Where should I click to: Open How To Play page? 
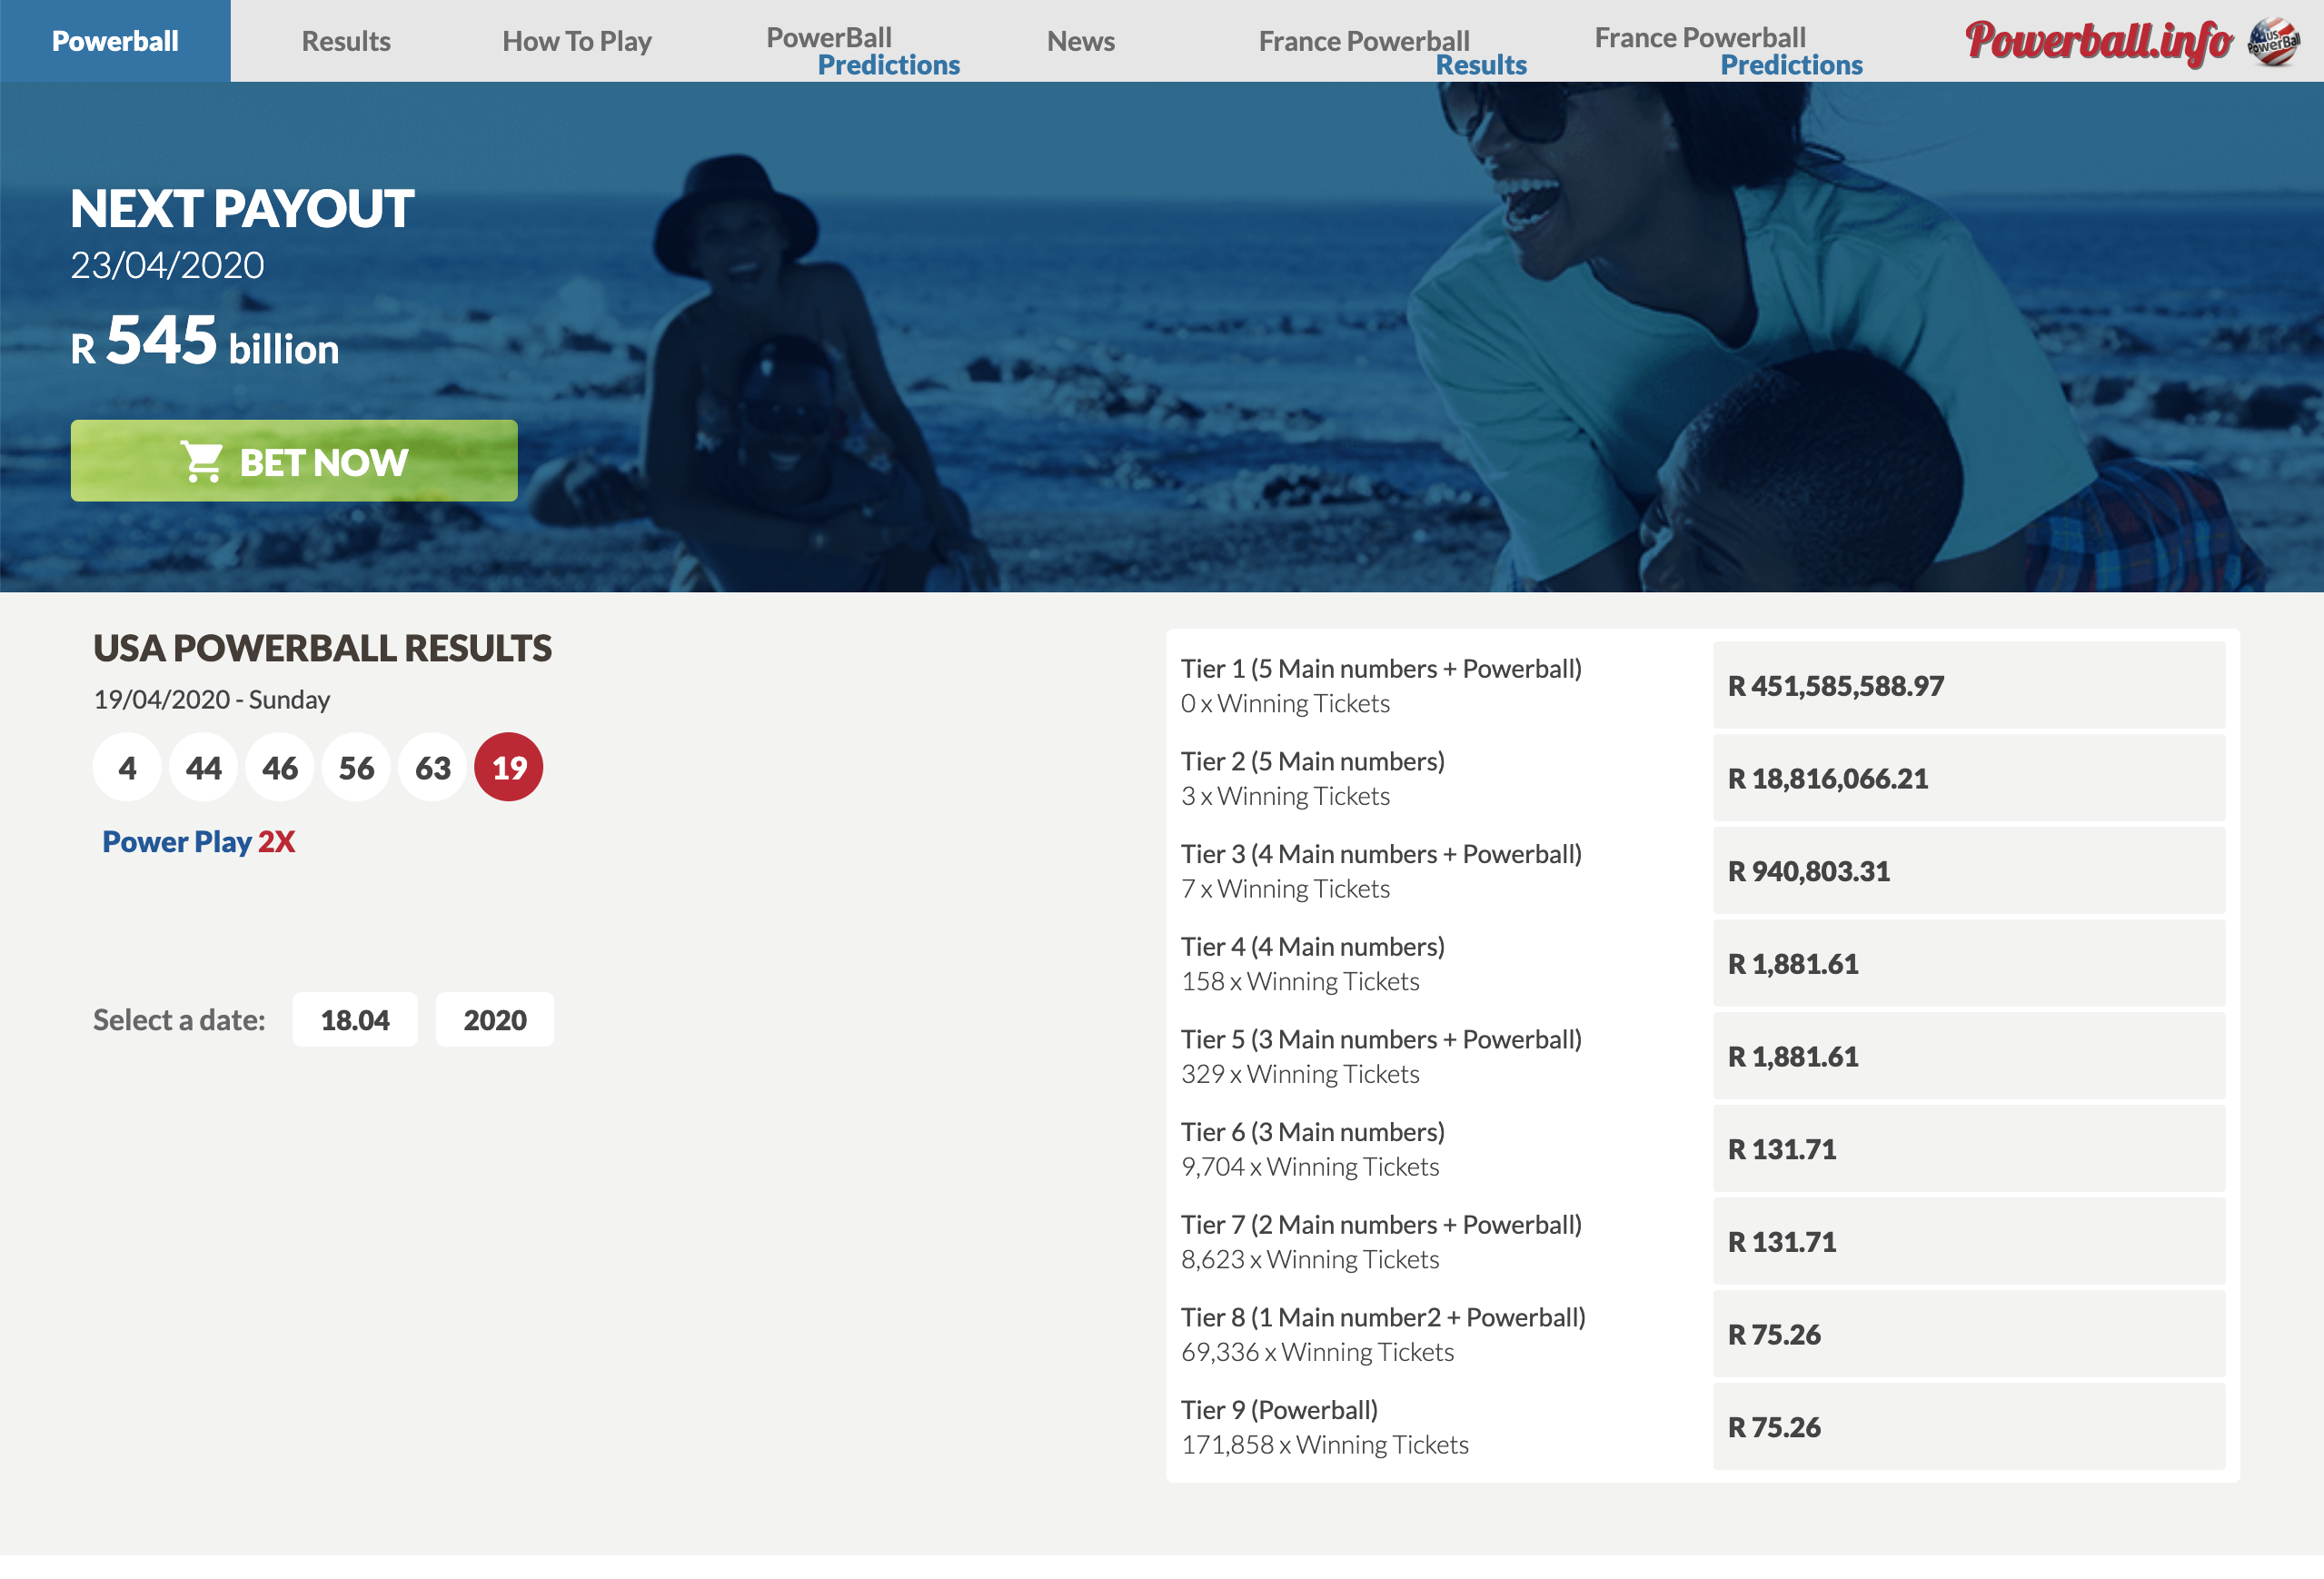point(577,41)
